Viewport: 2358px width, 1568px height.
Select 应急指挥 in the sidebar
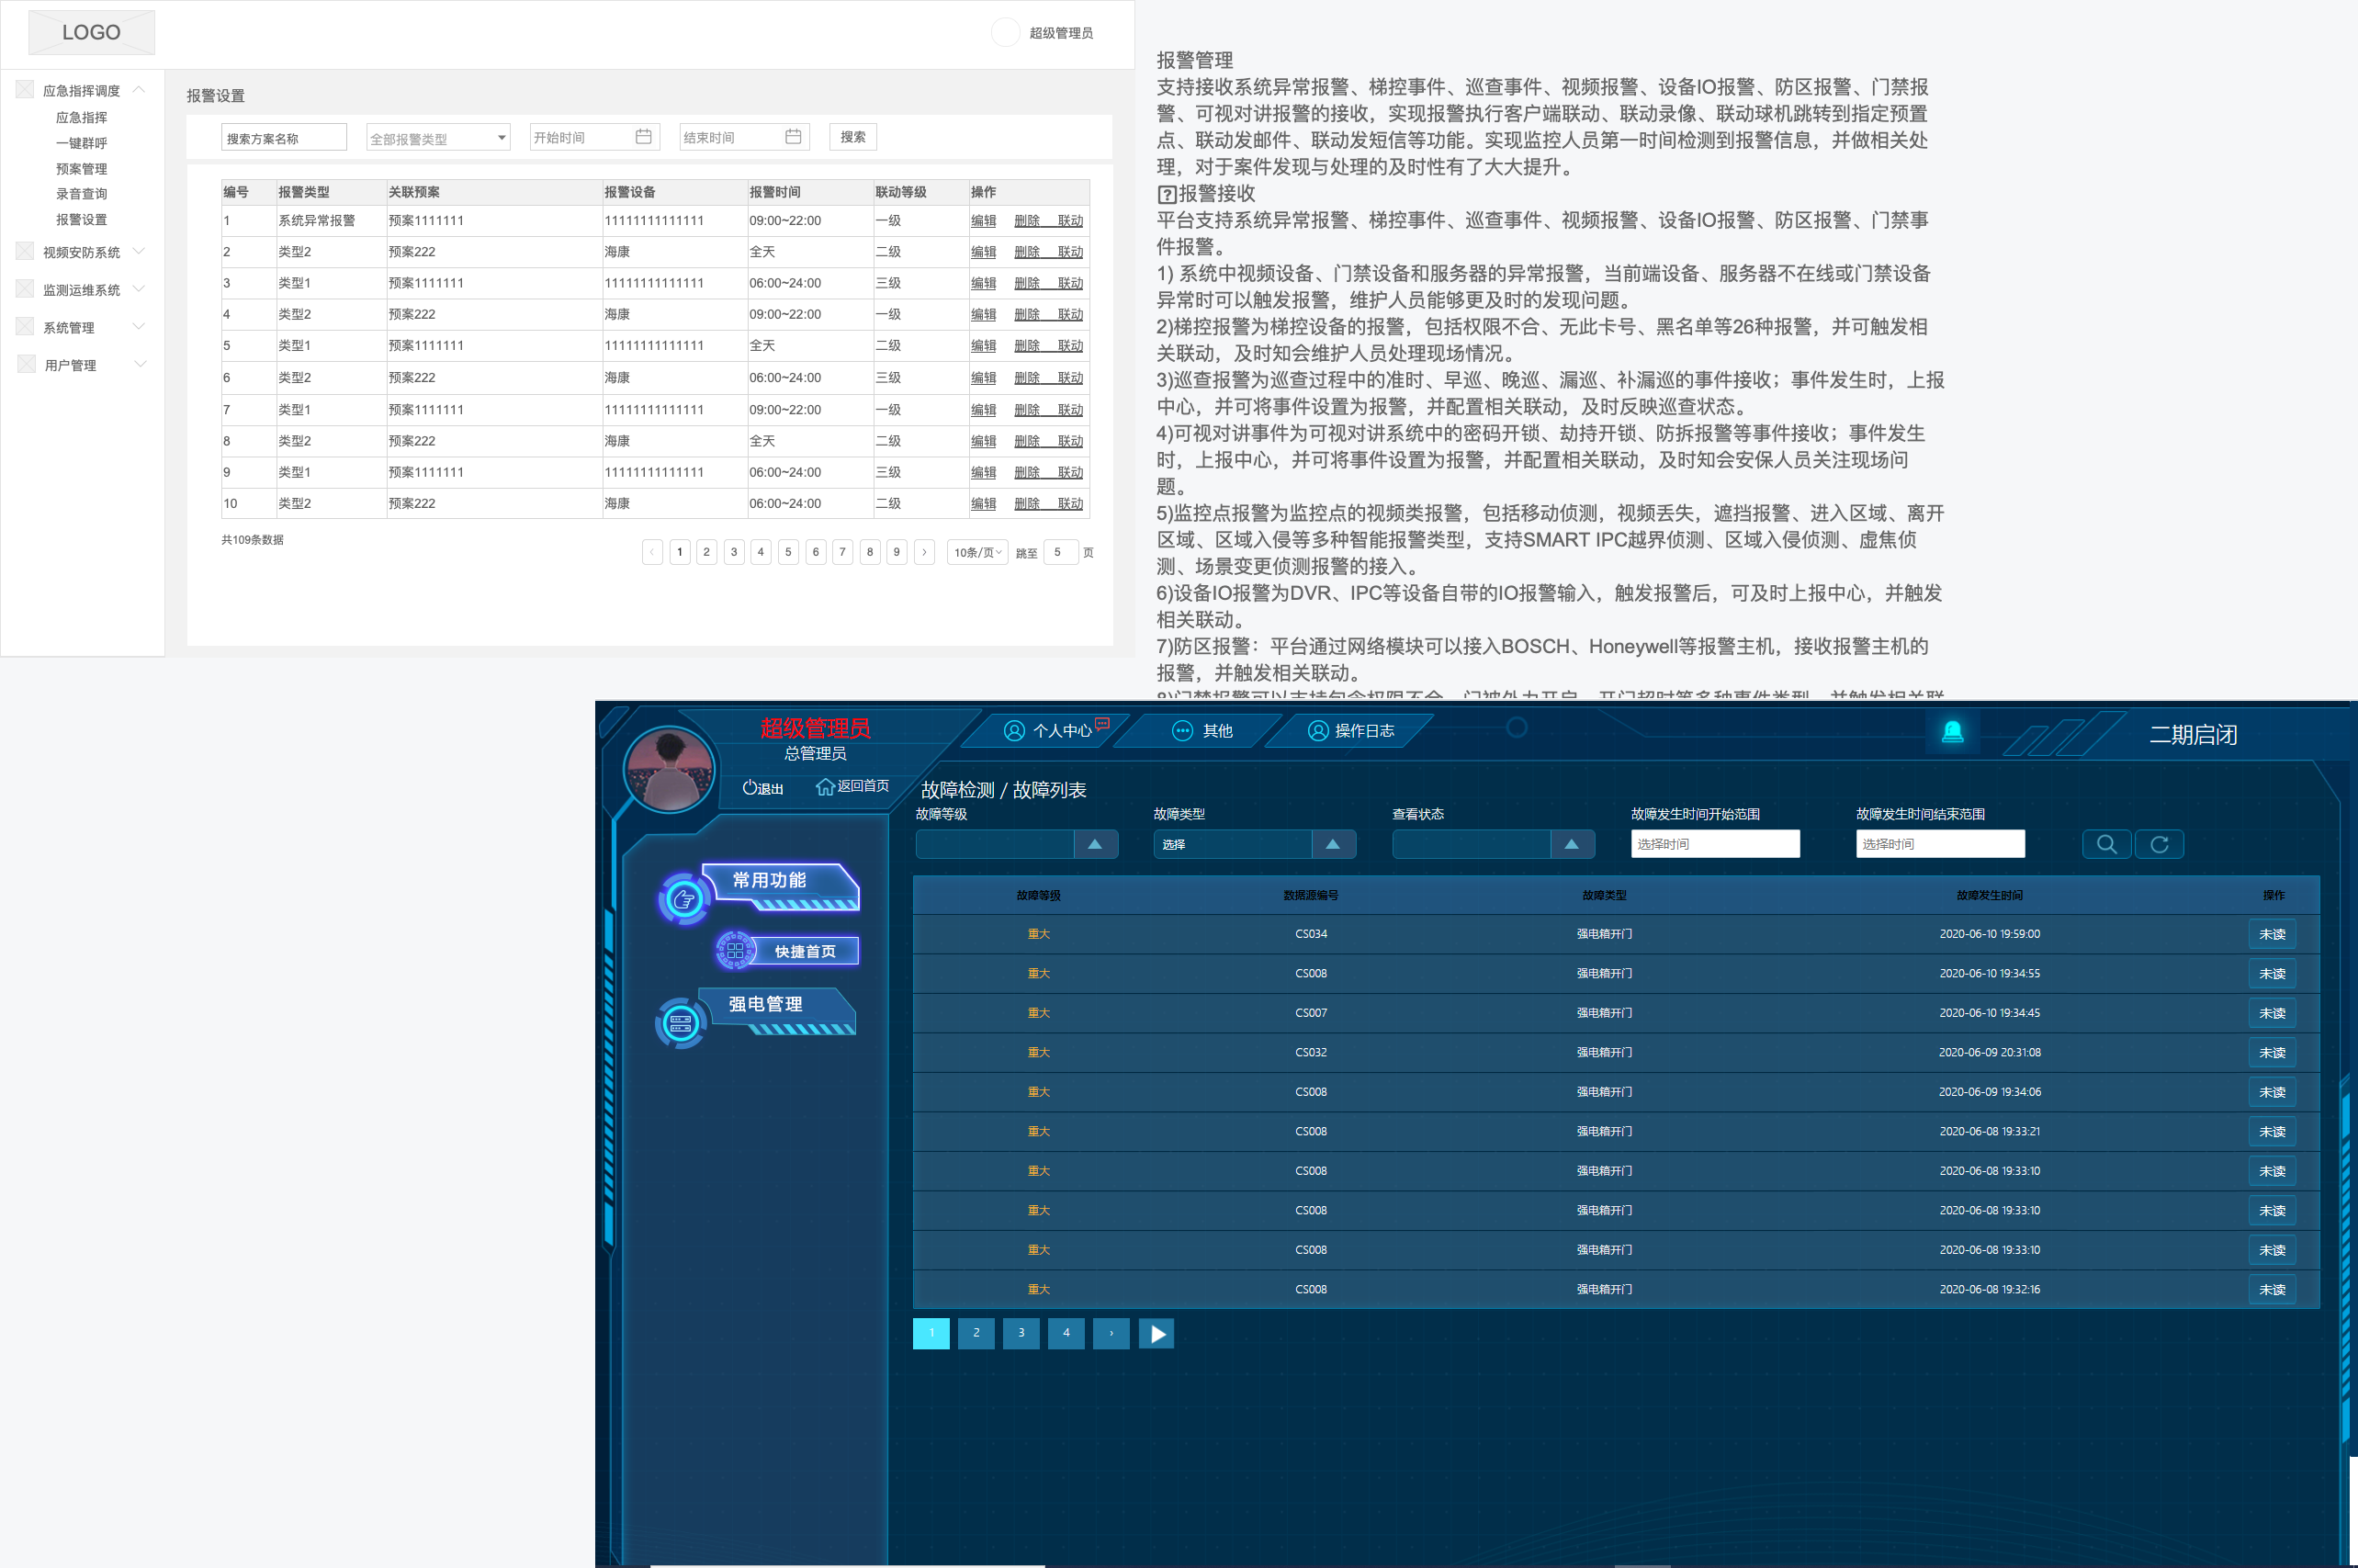81,117
